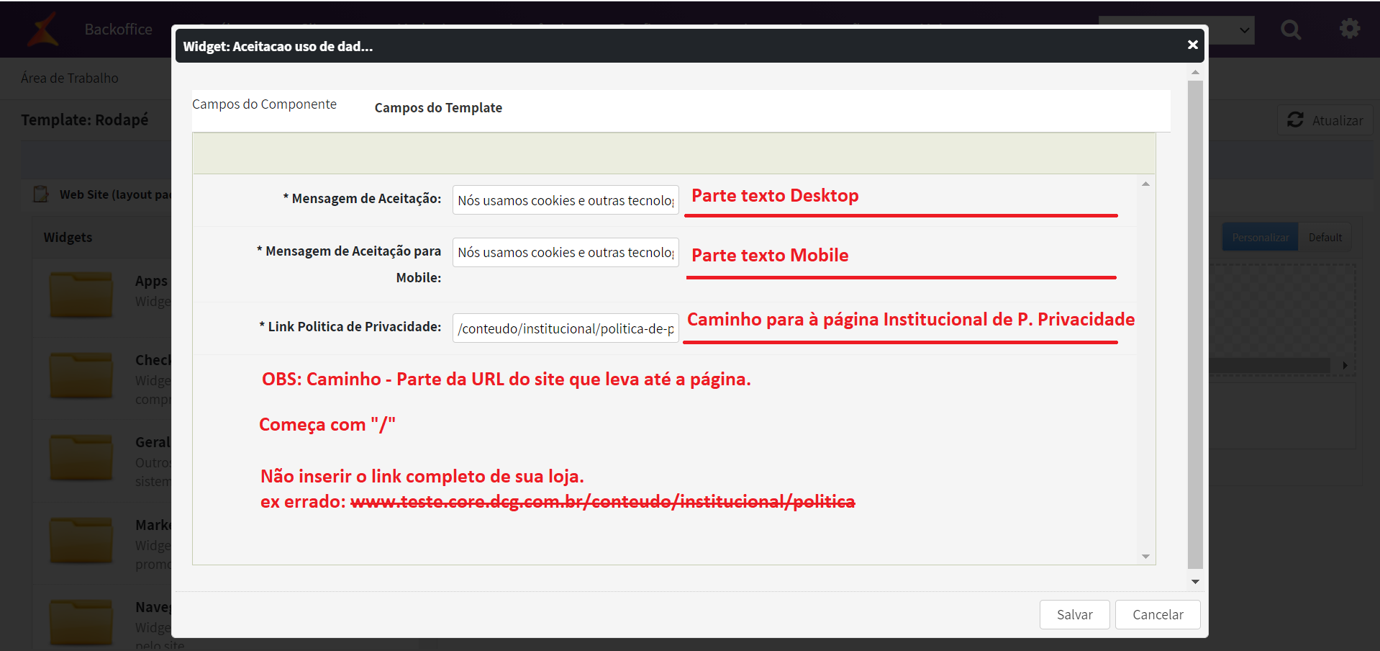Screen dimensions: 1380x651
Task: Click outer dialog scrollbar down arrow
Action: click(1195, 581)
